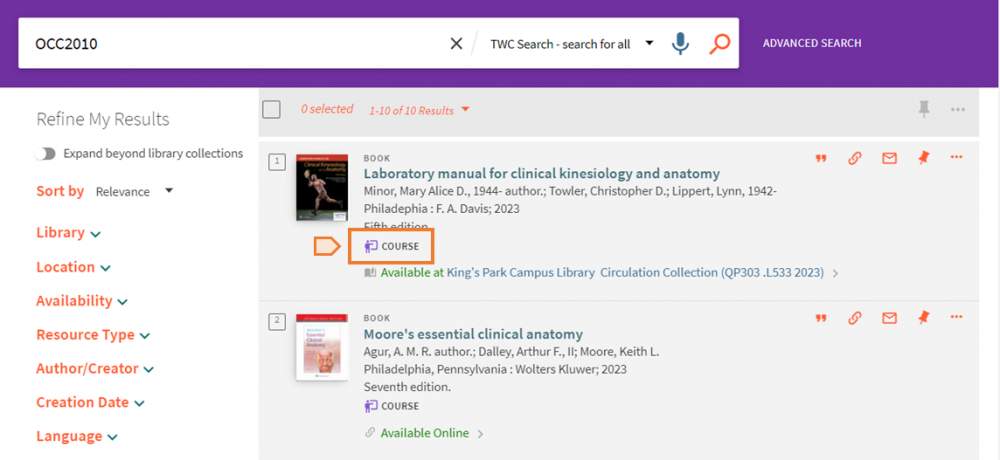Click the microphone voice search icon
Screen dimensions: 1000x460
coord(680,43)
